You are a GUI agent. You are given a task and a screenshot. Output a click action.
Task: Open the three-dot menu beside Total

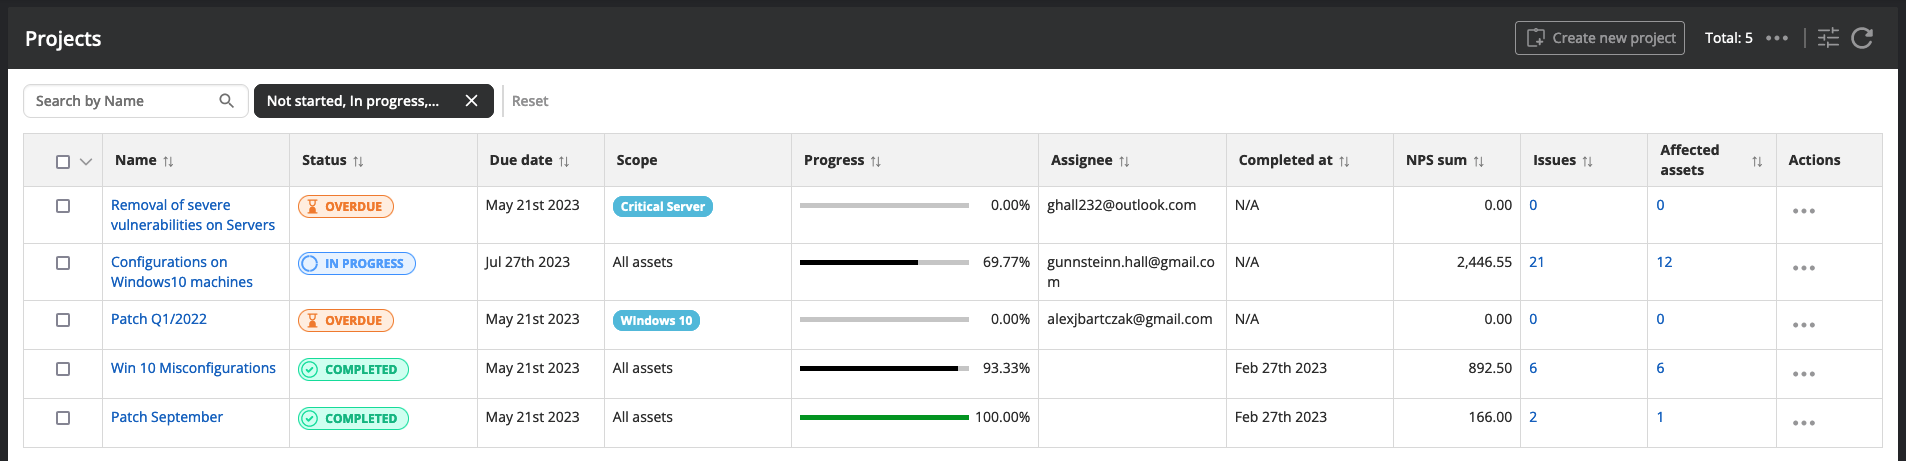click(x=1777, y=38)
